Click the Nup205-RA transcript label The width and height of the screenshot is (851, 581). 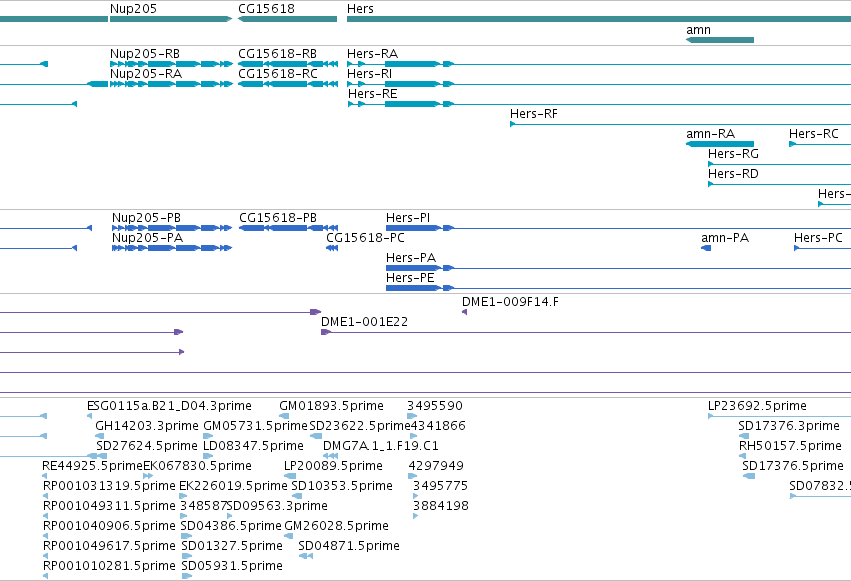pos(146,74)
